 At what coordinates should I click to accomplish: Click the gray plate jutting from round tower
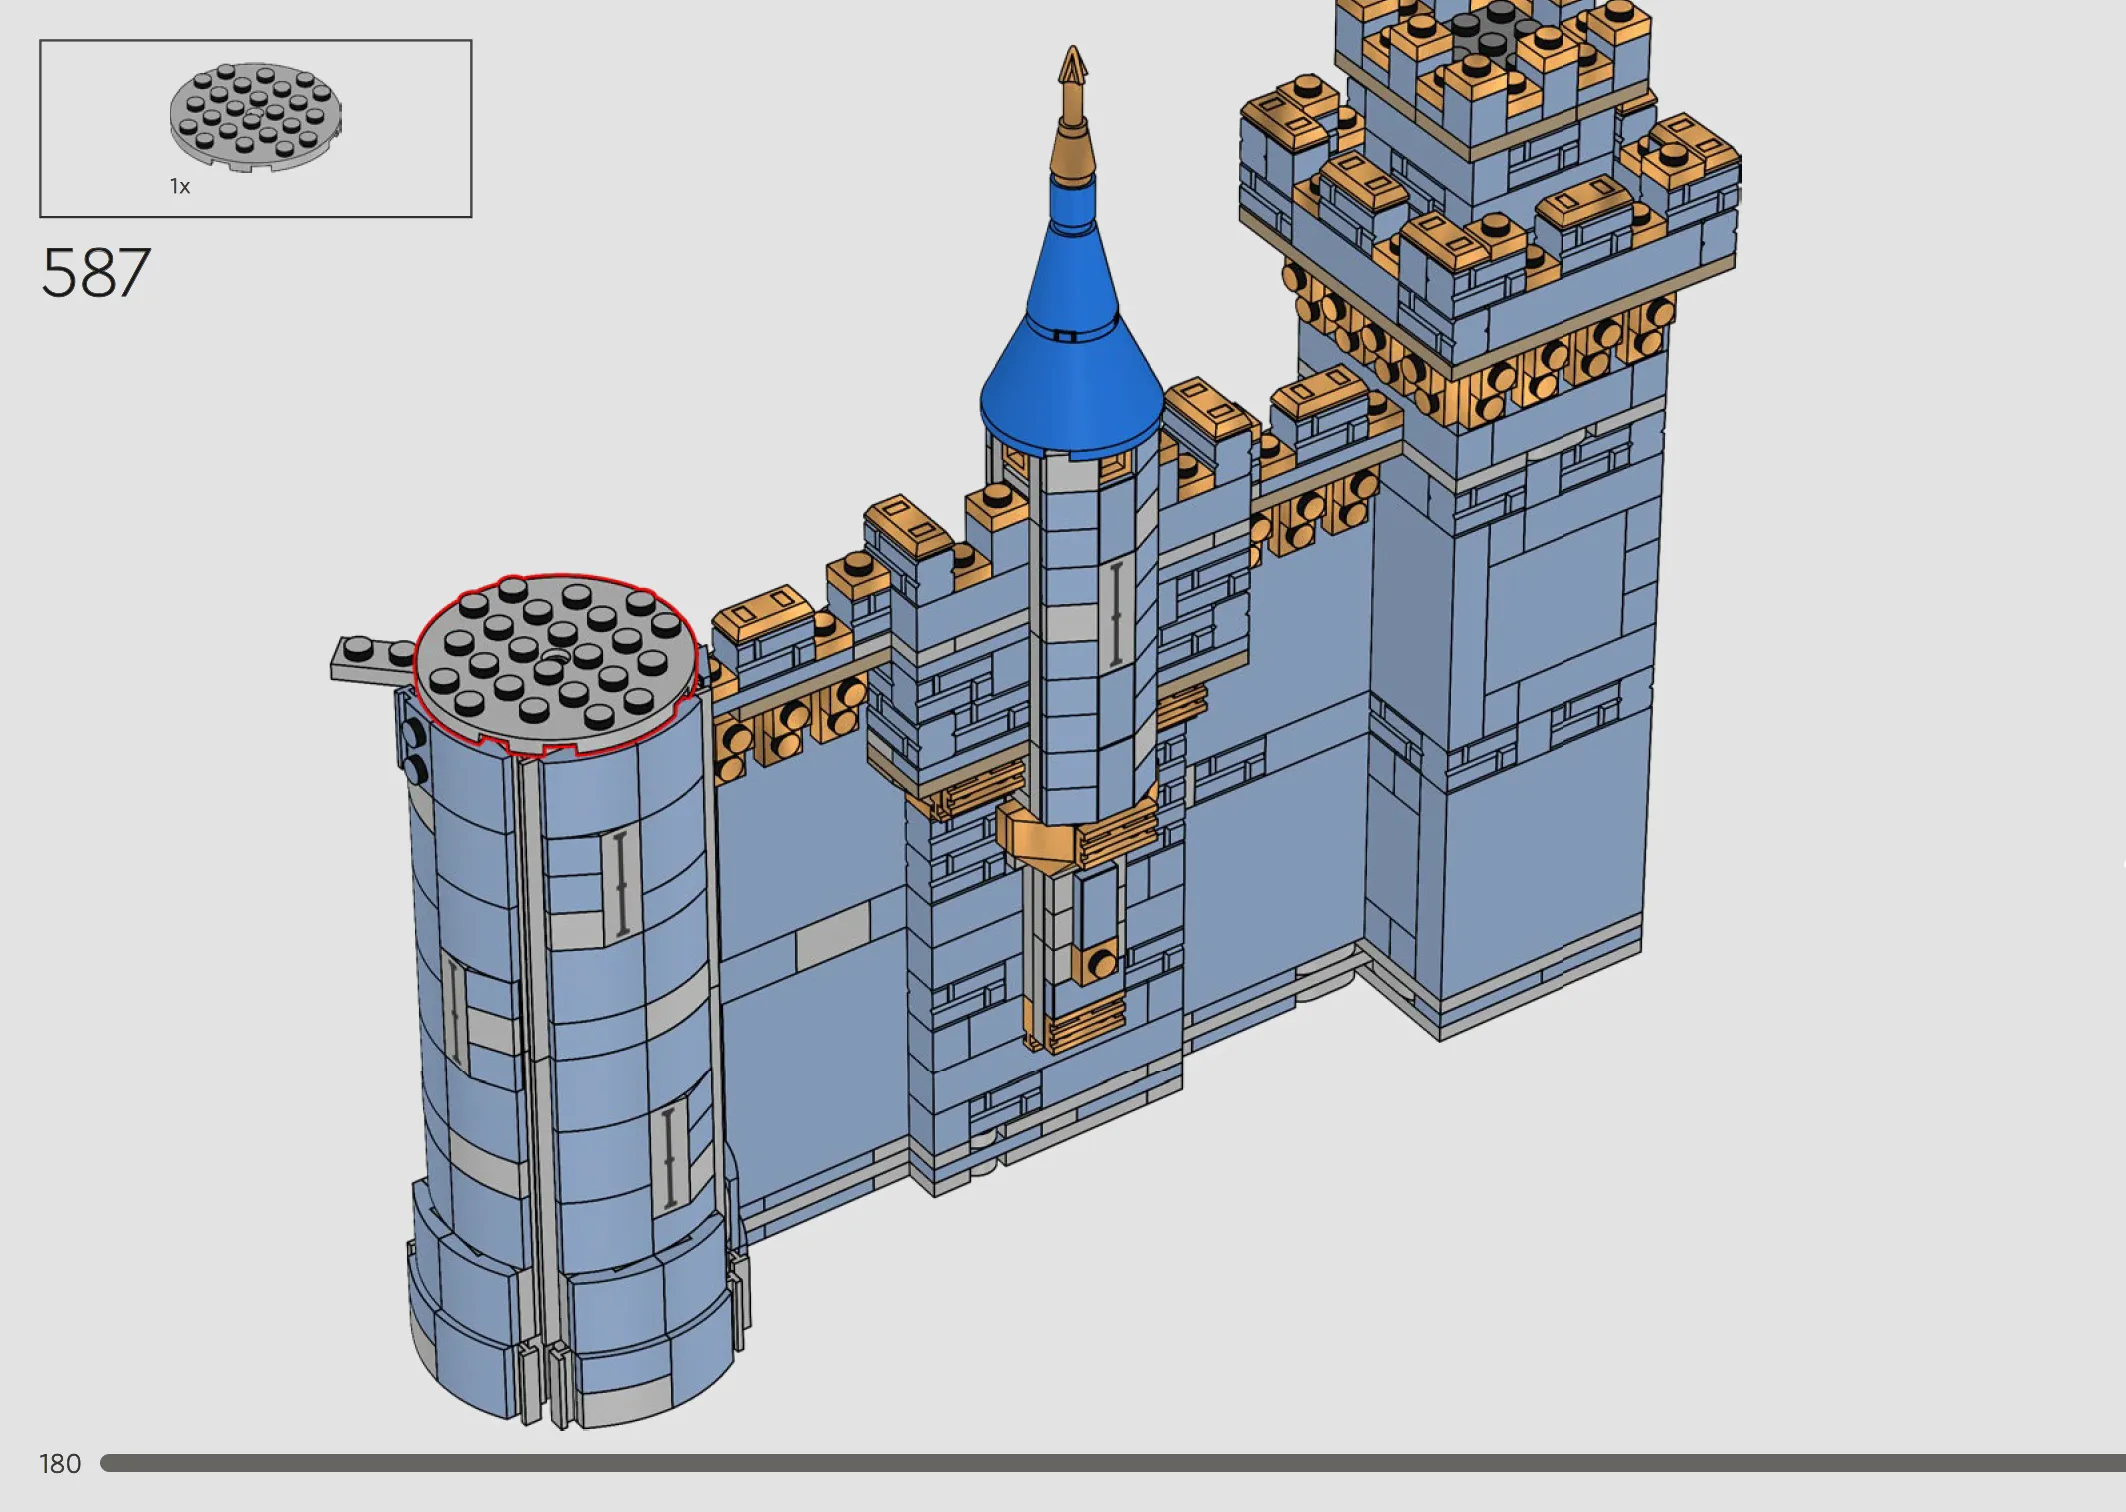pyautogui.click(x=372, y=659)
